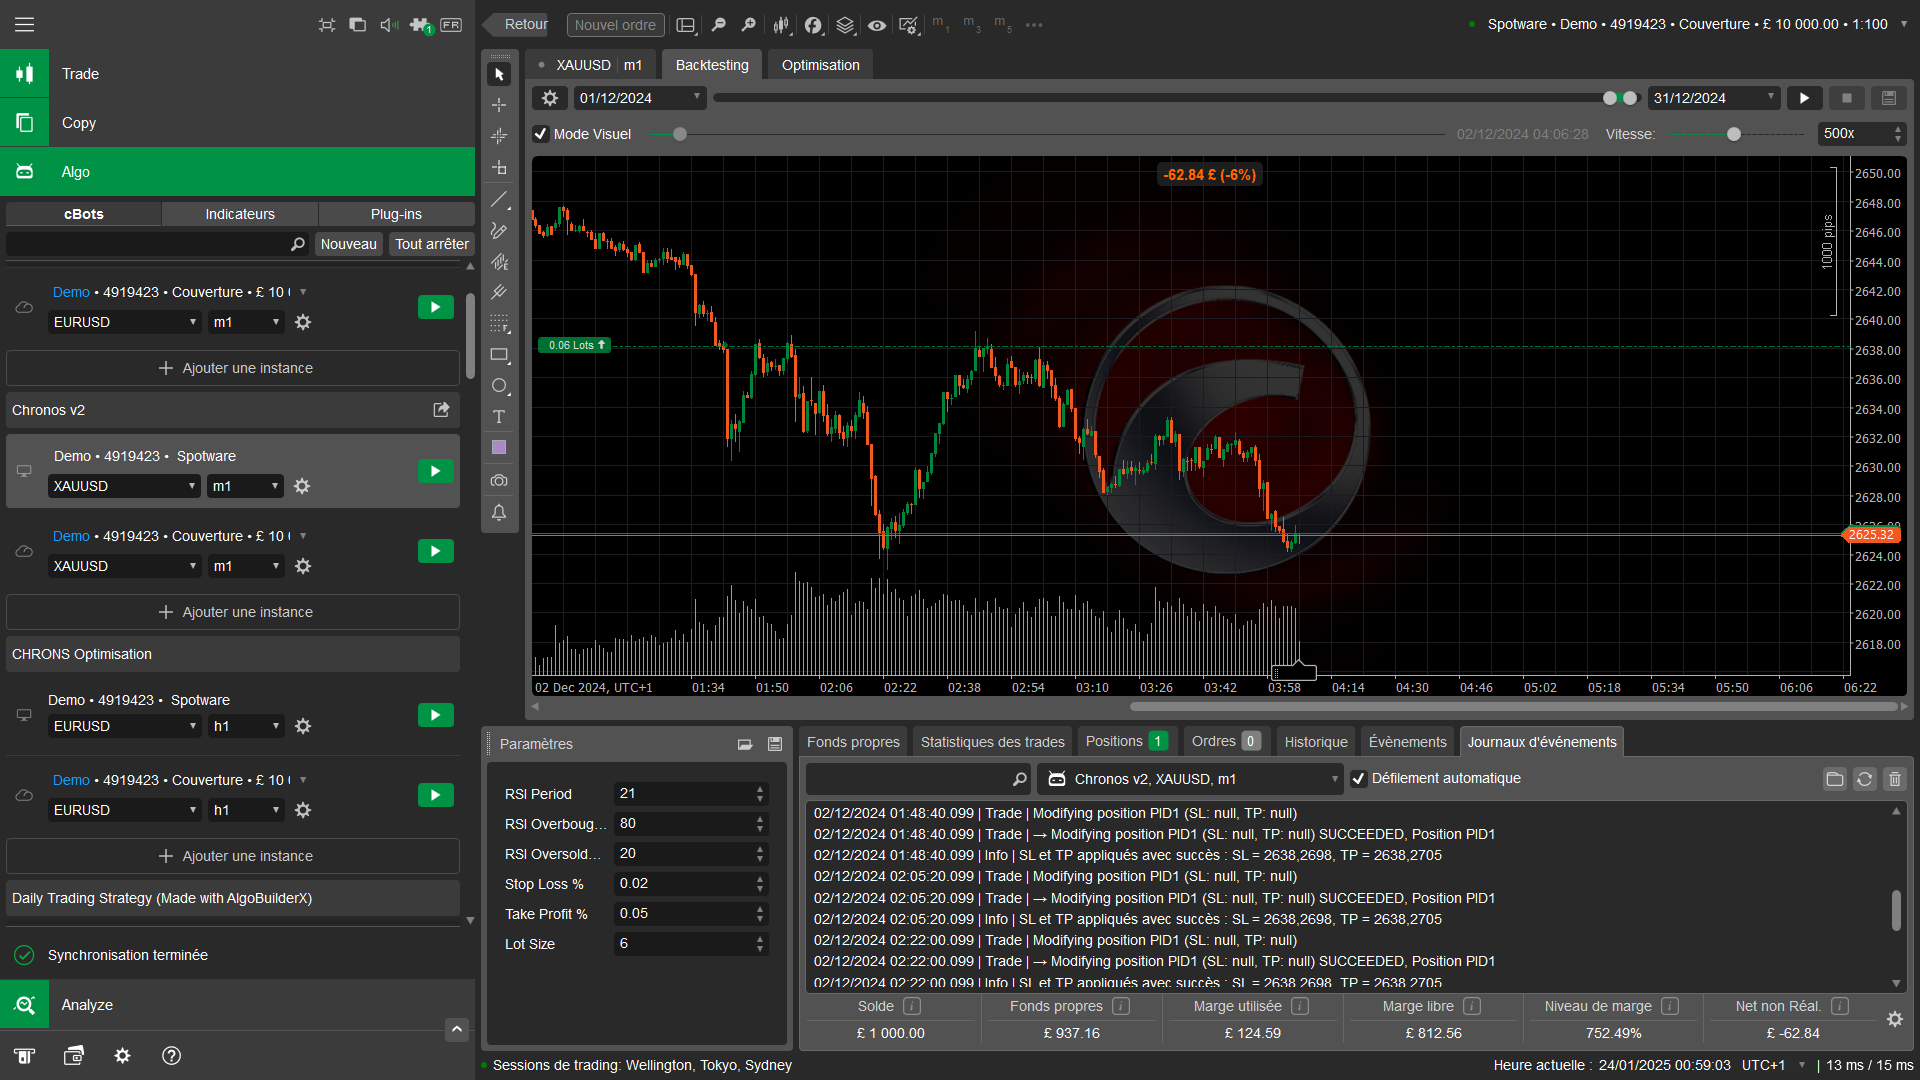Take a chart snapshot with camera icon

(499, 481)
